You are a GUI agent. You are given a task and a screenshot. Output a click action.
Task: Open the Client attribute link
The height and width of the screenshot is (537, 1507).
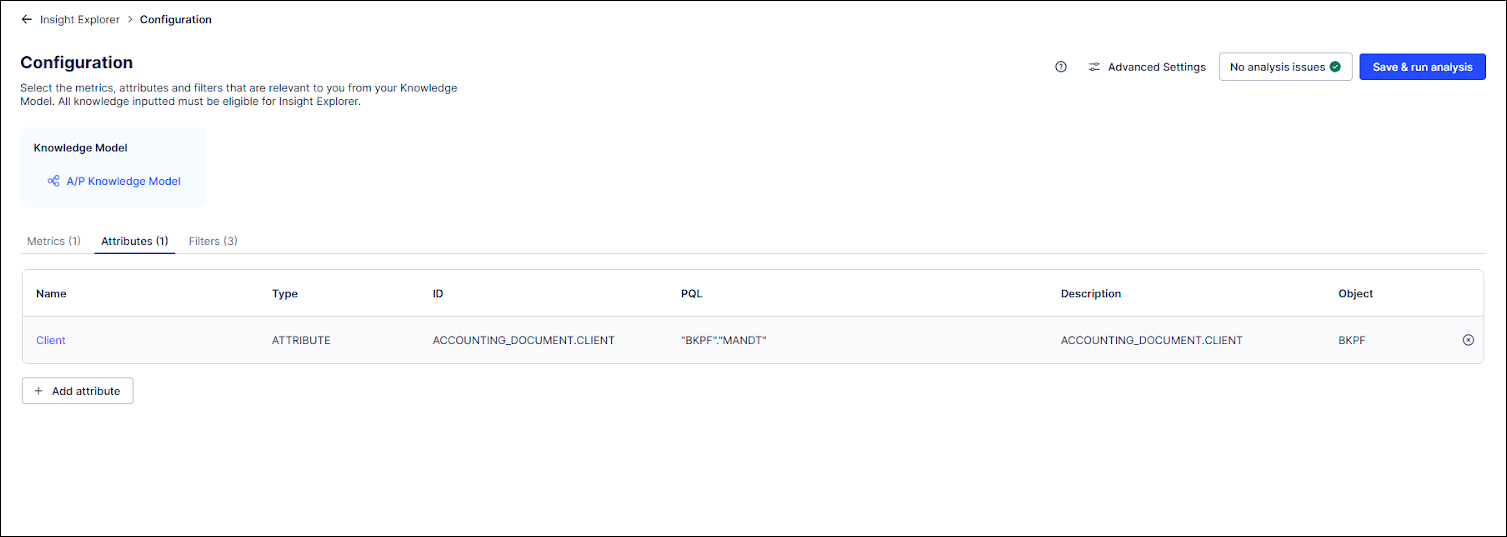(x=51, y=340)
